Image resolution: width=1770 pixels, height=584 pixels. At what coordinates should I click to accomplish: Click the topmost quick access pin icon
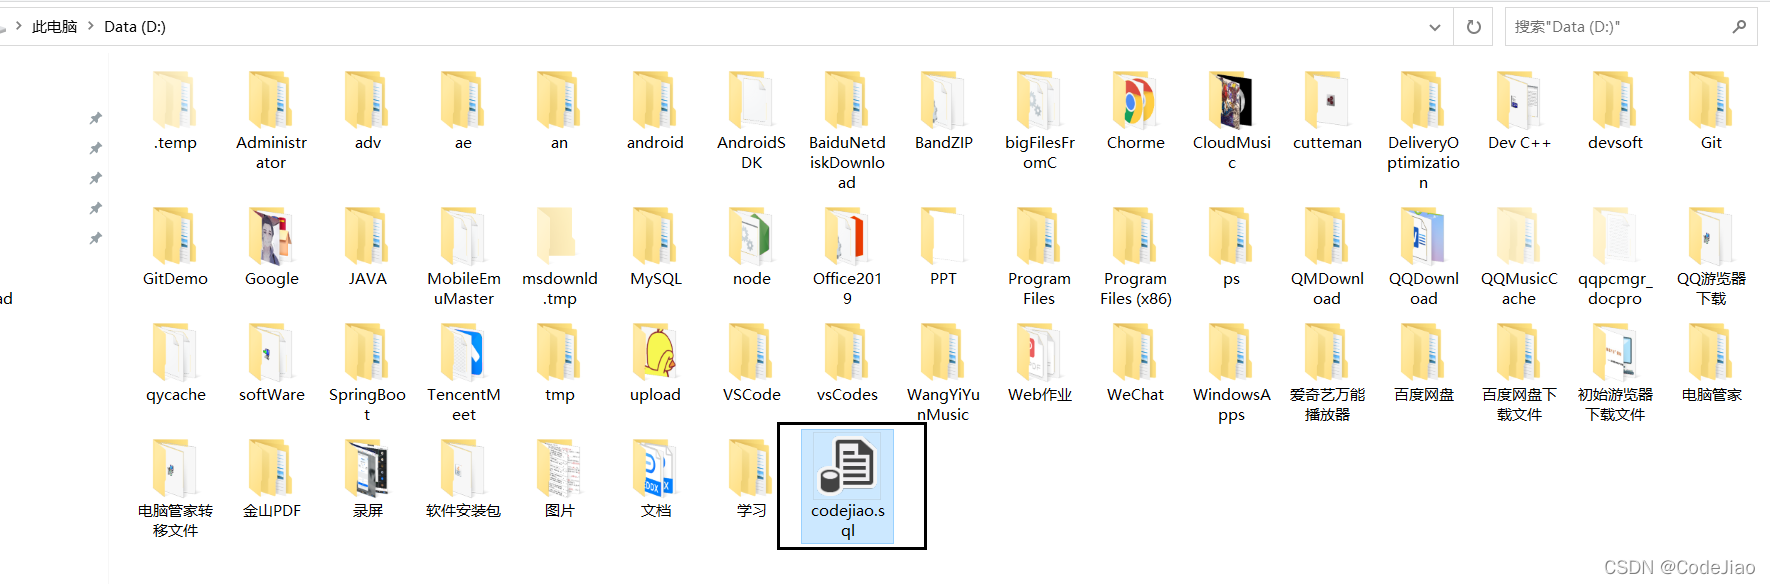[x=96, y=118]
